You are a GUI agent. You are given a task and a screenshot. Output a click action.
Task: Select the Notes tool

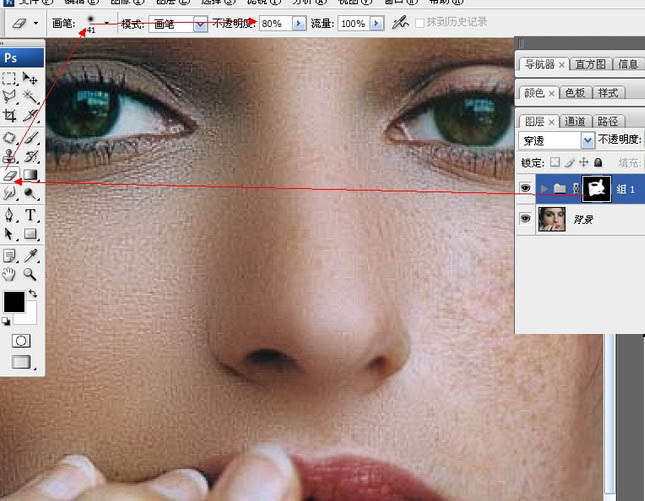click(9, 255)
